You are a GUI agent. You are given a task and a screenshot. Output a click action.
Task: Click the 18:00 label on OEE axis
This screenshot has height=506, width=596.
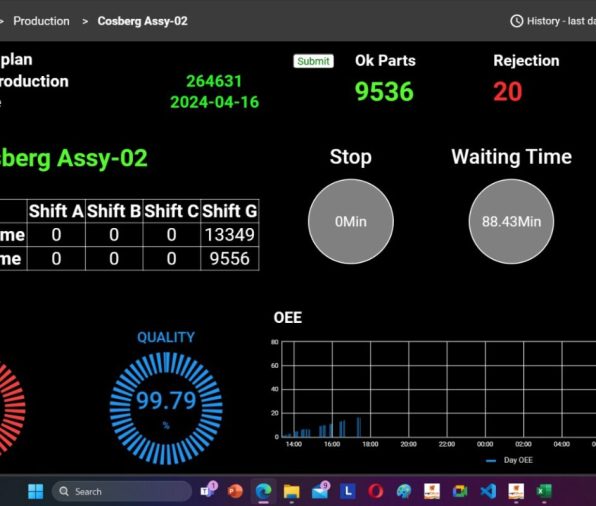pos(370,444)
